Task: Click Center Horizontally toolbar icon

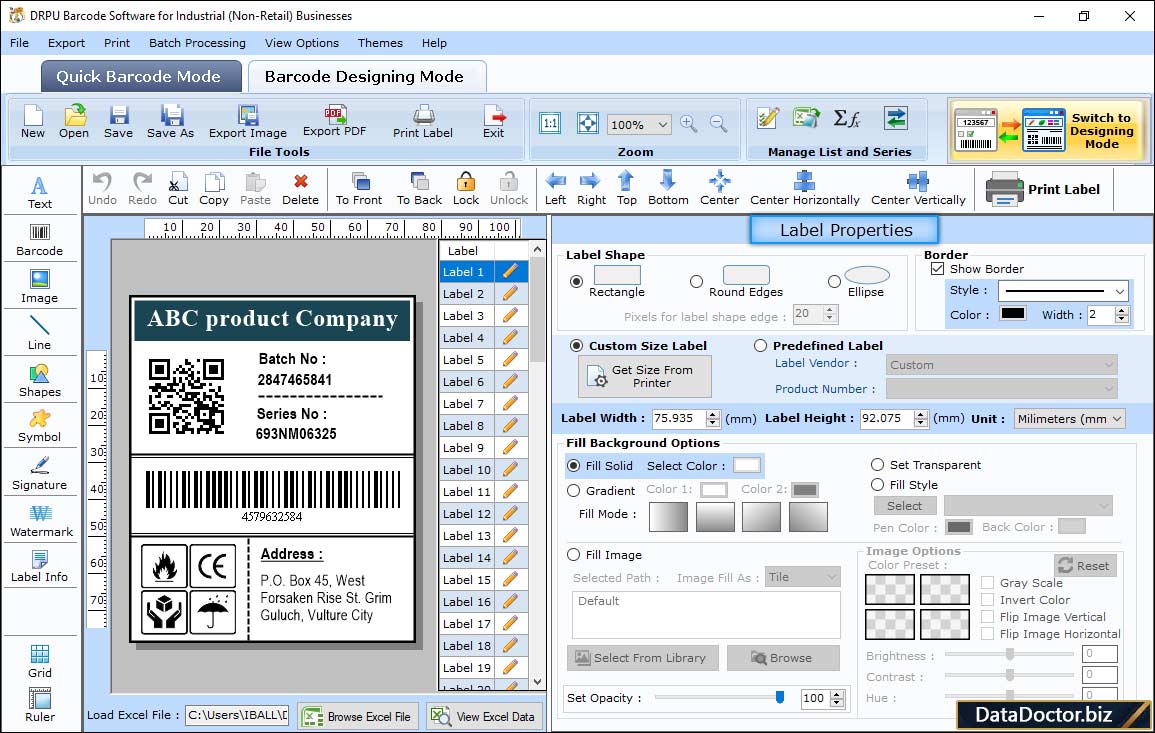Action: tap(804, 189)
